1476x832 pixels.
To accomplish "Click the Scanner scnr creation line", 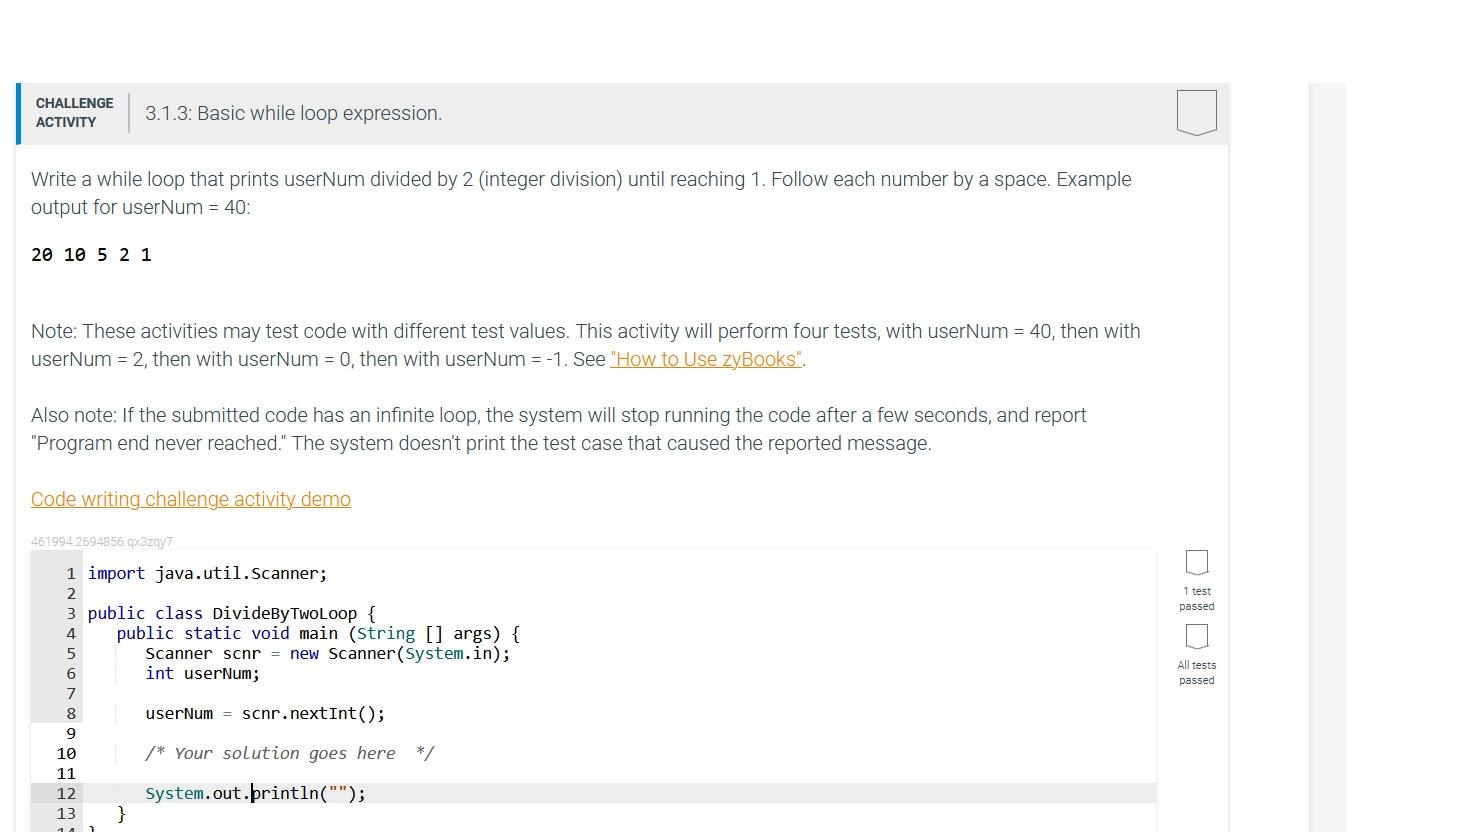I will pyautogui.click(x=328, y=653).
